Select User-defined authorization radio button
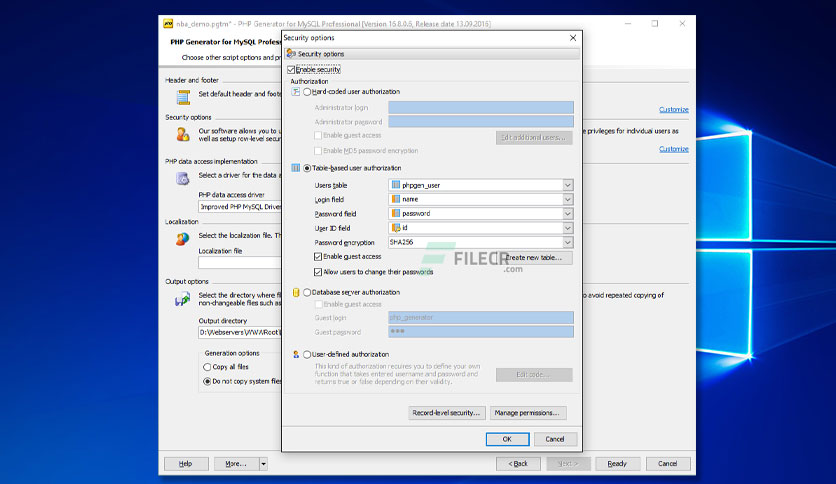 (x=307, y=354)
